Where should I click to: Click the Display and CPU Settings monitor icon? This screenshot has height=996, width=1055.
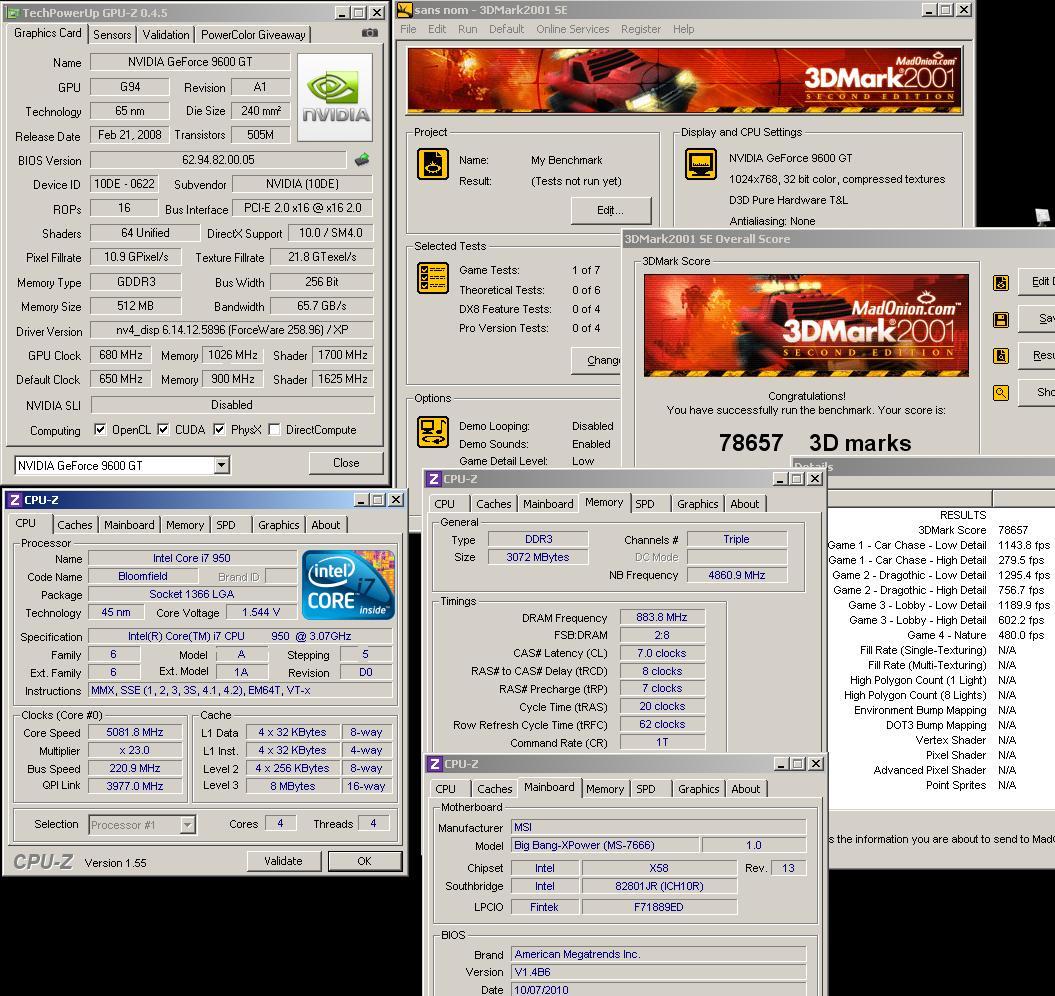pyautogui.click(x=700, y=164)
